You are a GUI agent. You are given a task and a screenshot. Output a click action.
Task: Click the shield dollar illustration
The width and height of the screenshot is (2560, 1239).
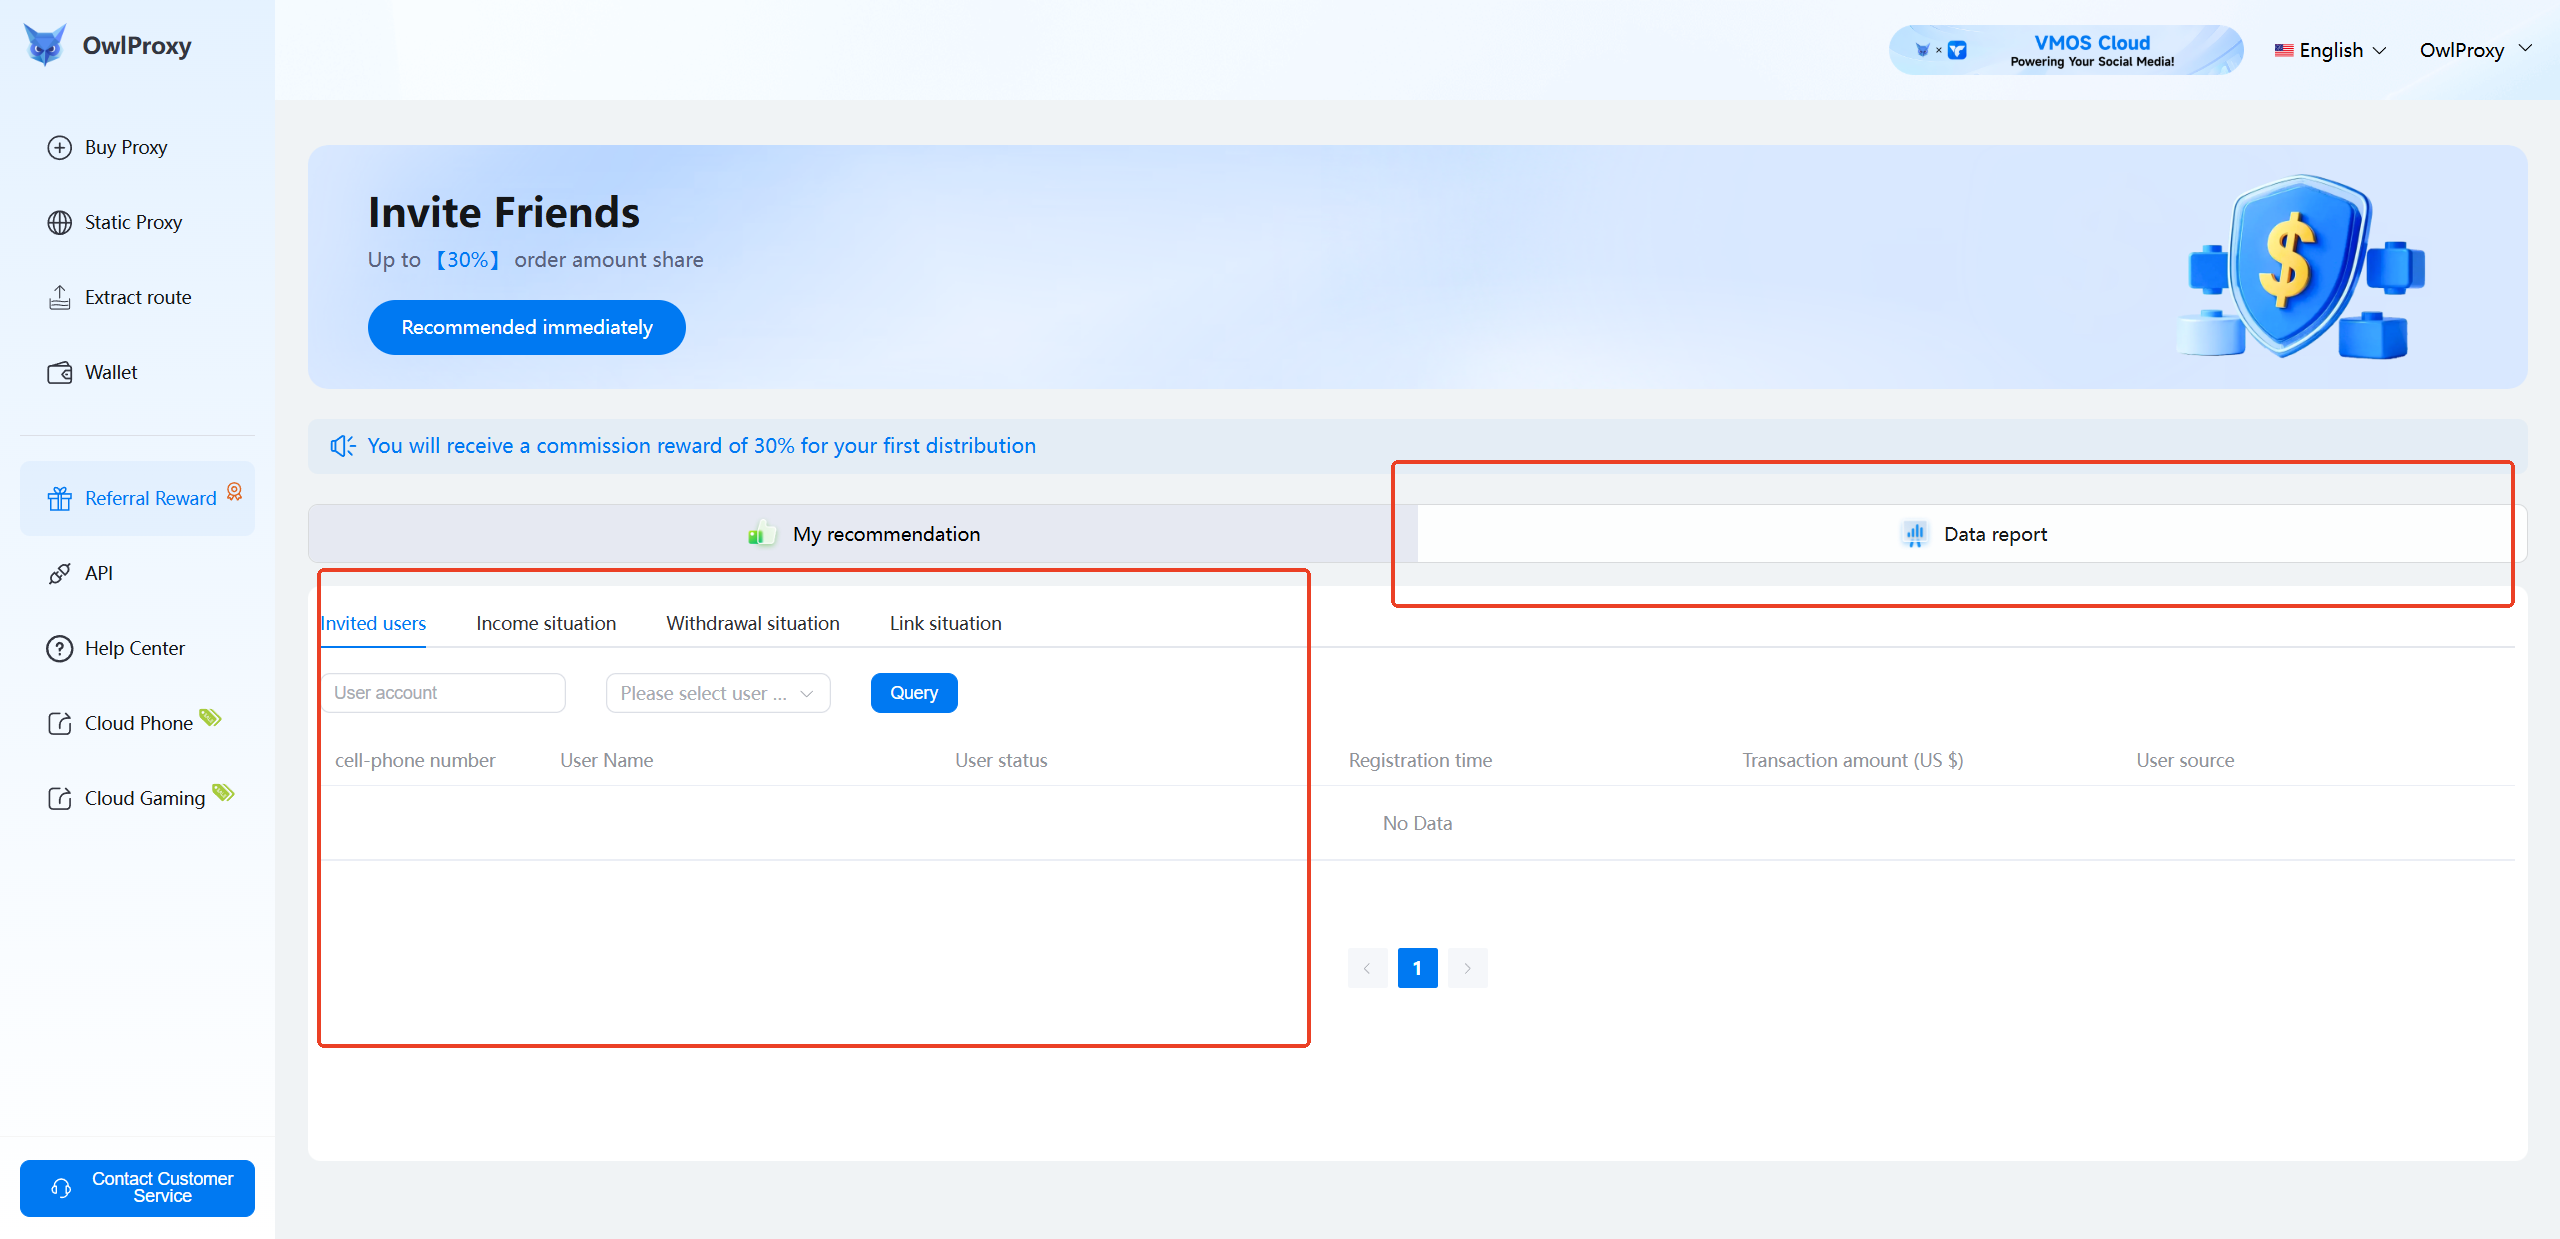[x=2300, y=267]
